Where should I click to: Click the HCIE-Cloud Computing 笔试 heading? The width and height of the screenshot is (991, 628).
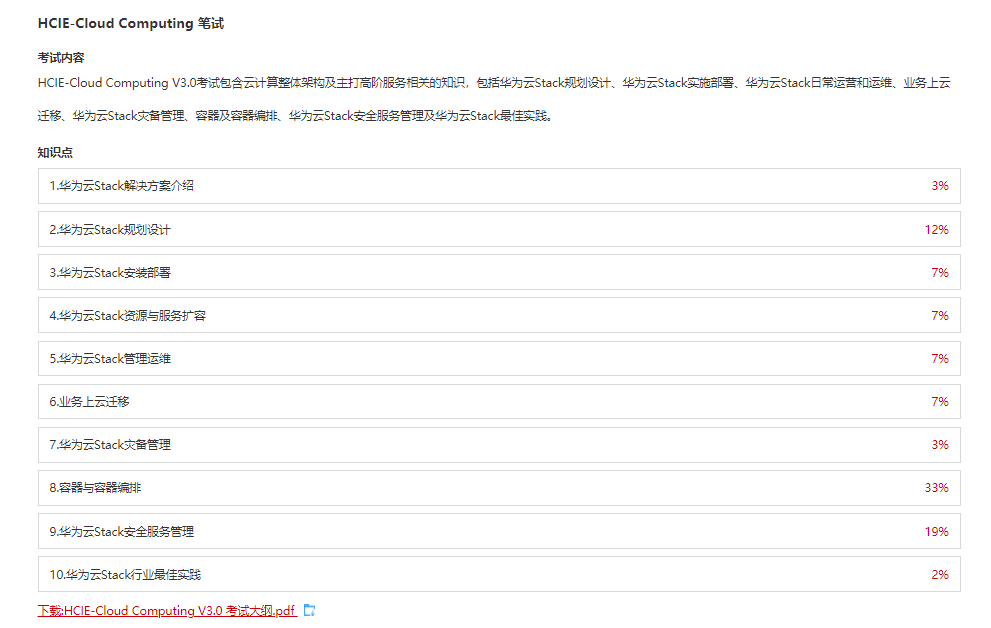coord(131,23)
